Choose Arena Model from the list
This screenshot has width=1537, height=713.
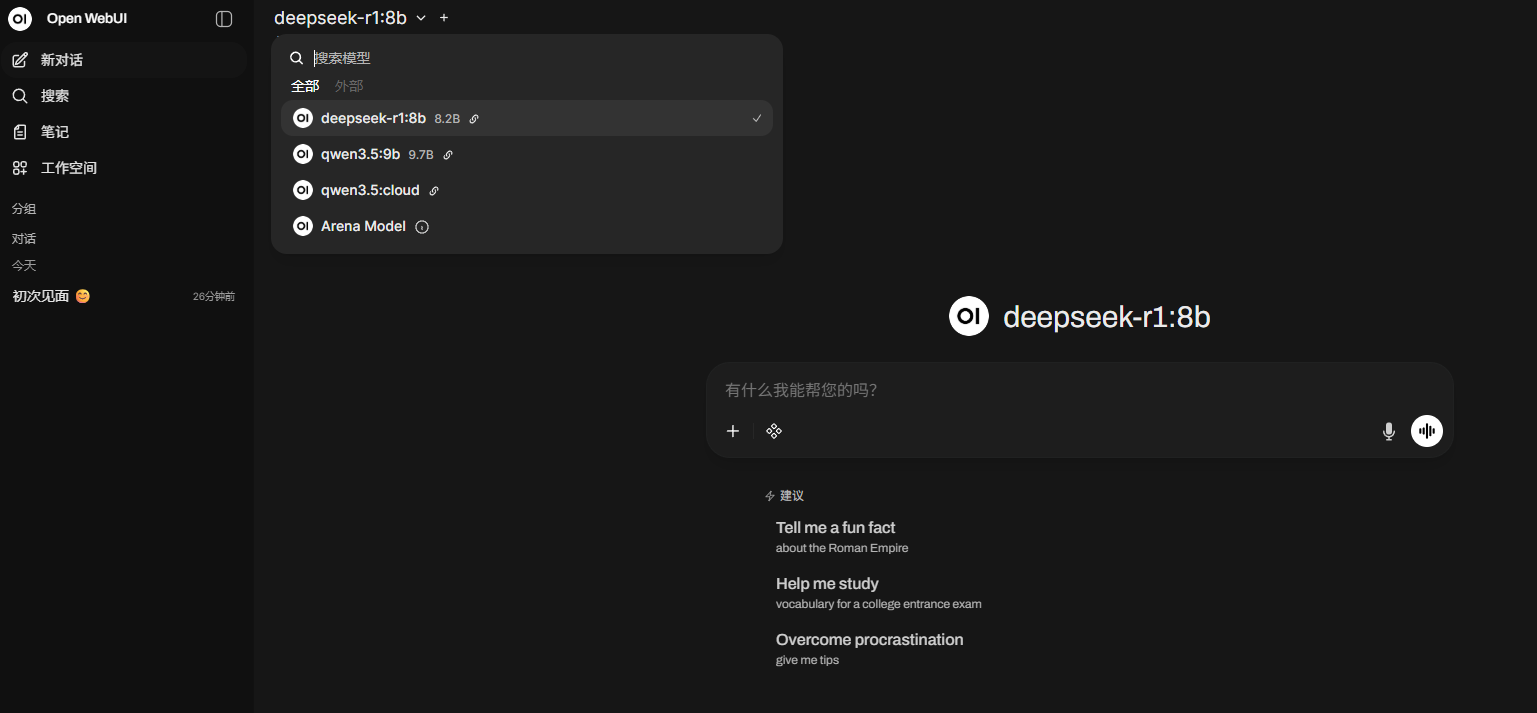[527, 226]
